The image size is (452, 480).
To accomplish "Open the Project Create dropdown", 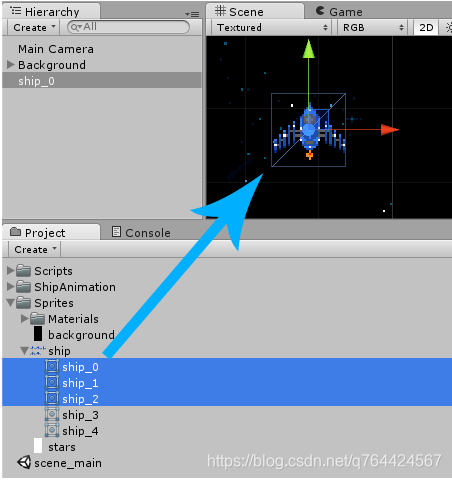I will coord(34,249).
